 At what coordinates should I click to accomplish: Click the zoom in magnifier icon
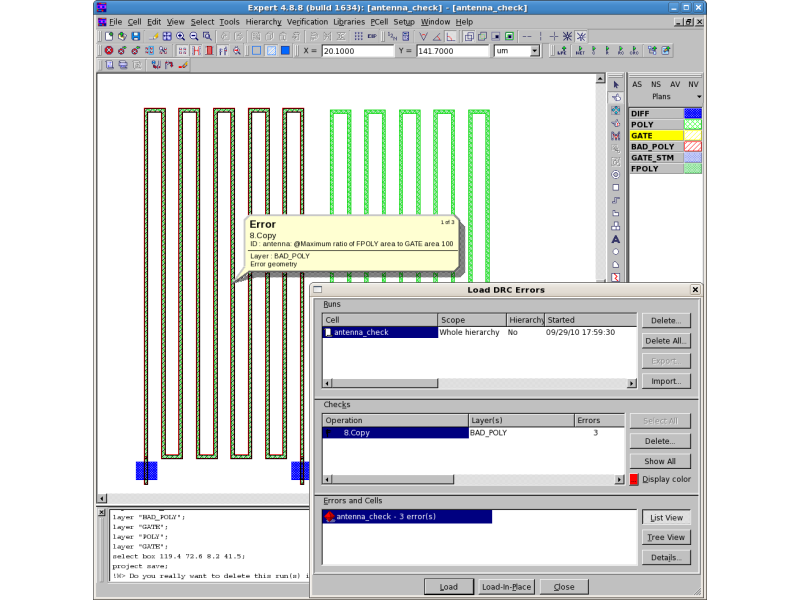click(181, 36)
